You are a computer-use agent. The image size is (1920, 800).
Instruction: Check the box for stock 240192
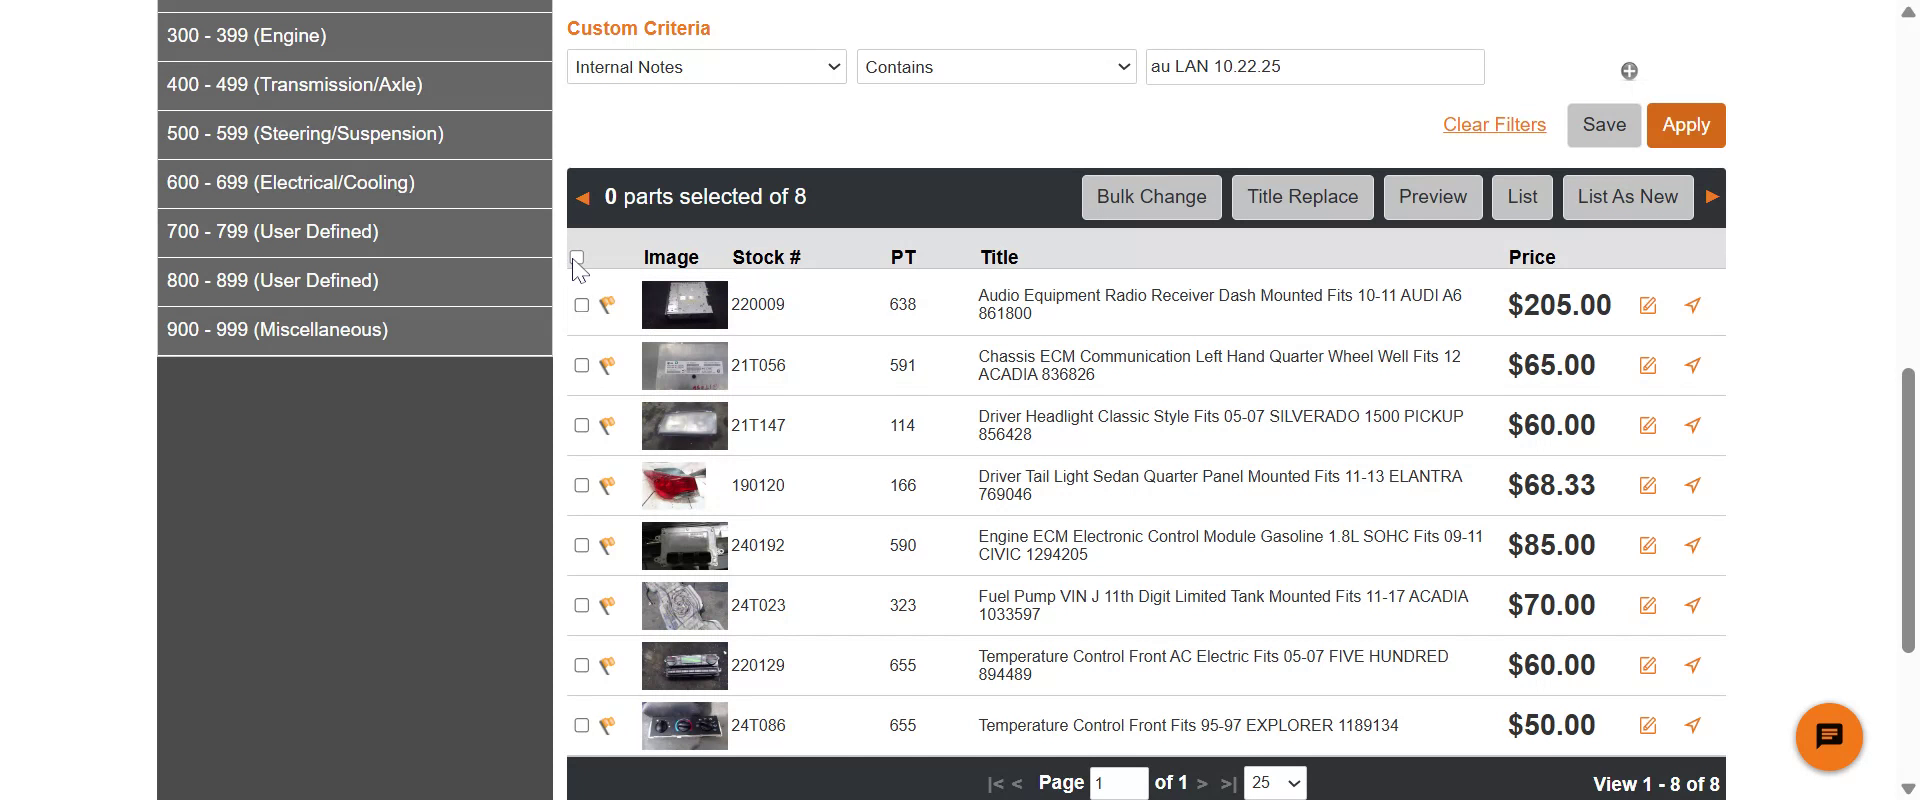(582, 545)
